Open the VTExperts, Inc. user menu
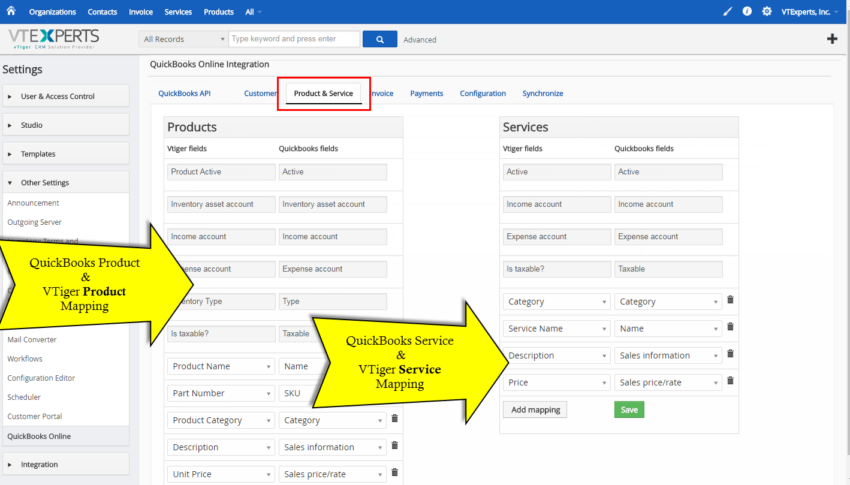 (809, 11)
